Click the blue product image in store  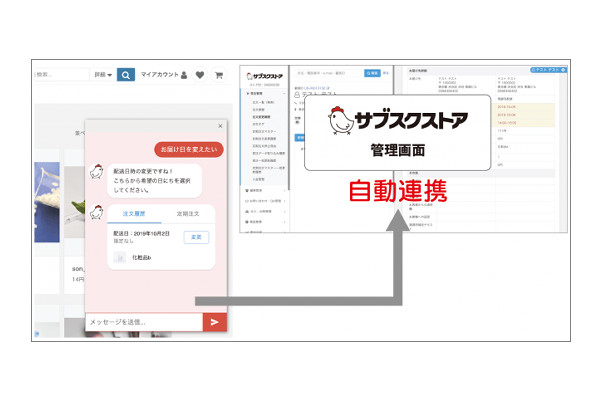point(47,202)
